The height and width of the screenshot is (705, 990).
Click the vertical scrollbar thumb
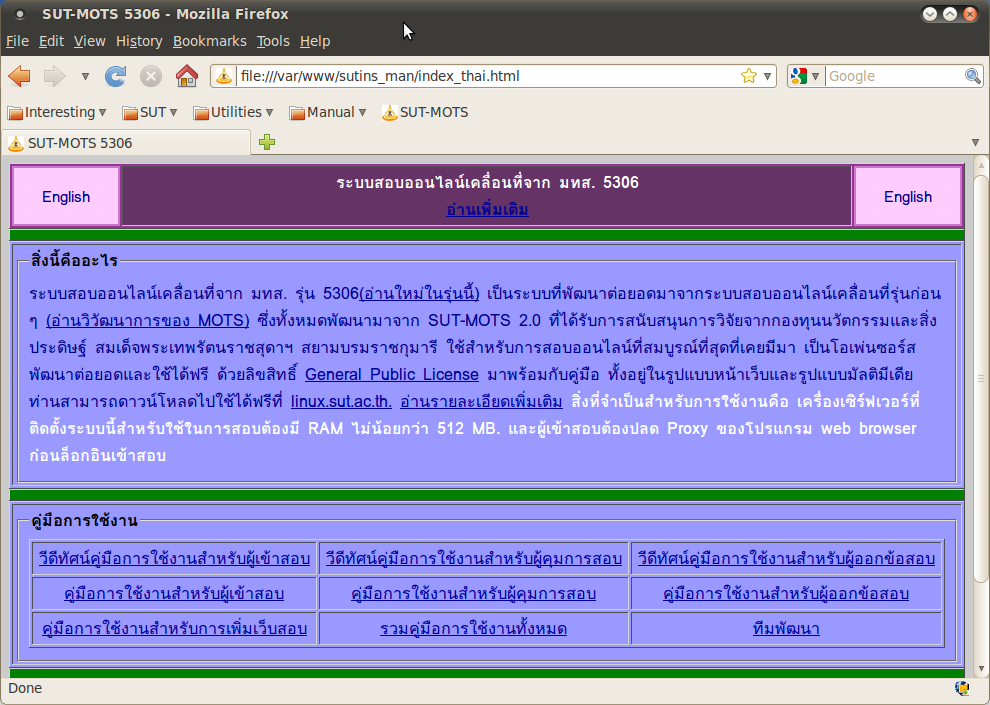tap(981, 379)
